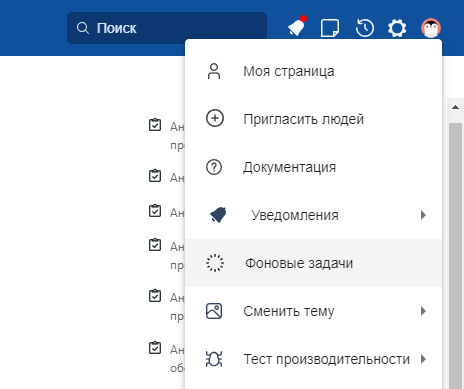Open notifications bell in header
The image size is (464, 389).
click(297, 27)
